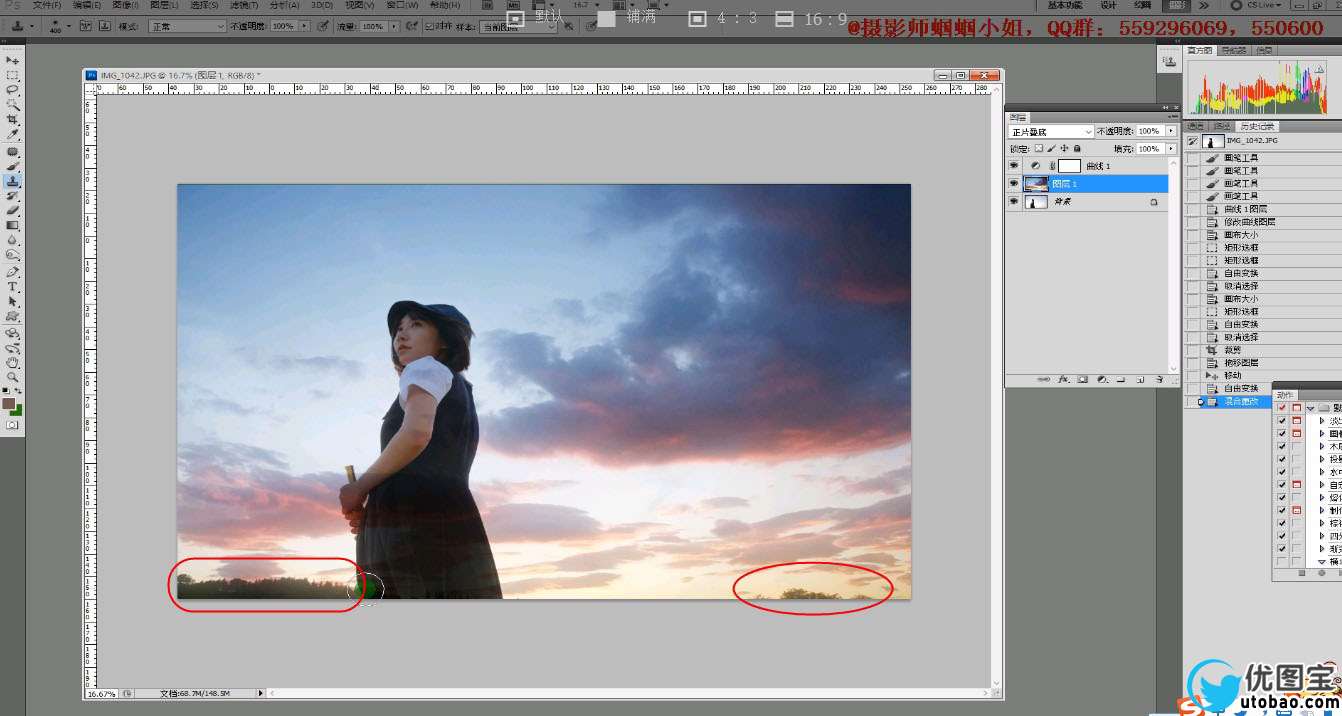Select the Magic Wand tool
The width and height of the screenshot is (1342, 716).
13,104
